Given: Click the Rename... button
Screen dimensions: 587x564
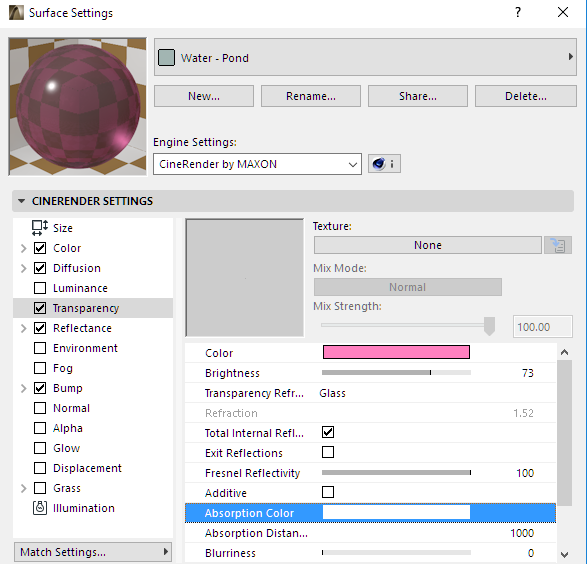Looking at the screenshot, I should point(311,96).
